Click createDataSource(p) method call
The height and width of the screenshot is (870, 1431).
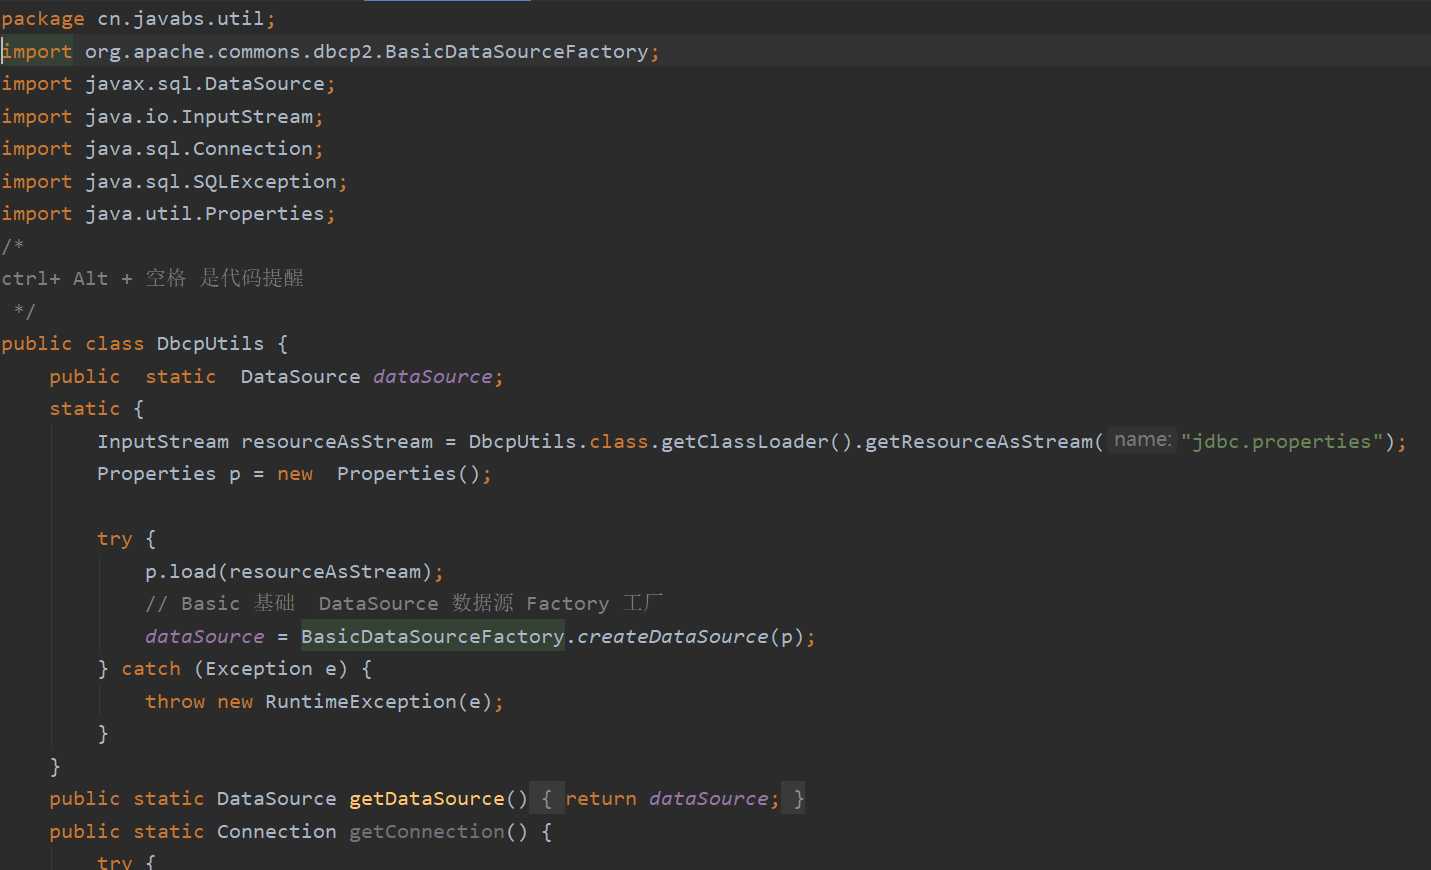pos(691,636)
